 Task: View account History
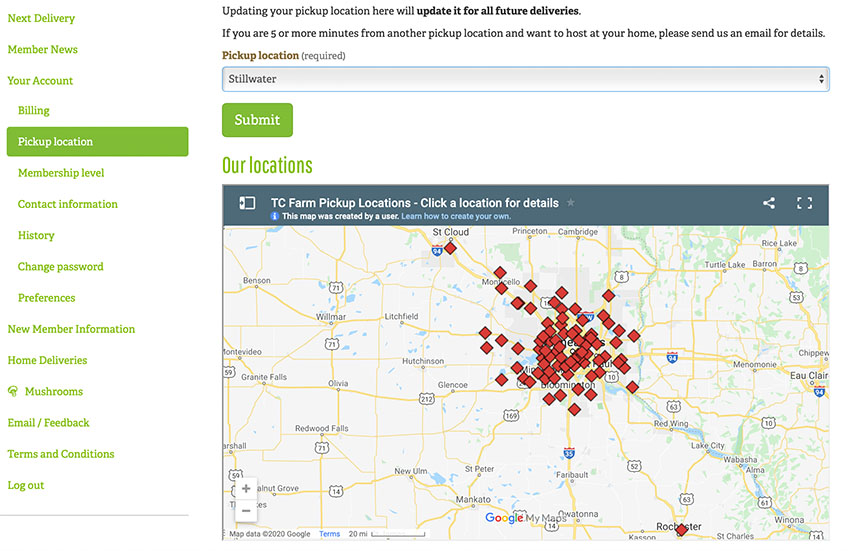tap(36, 235)
